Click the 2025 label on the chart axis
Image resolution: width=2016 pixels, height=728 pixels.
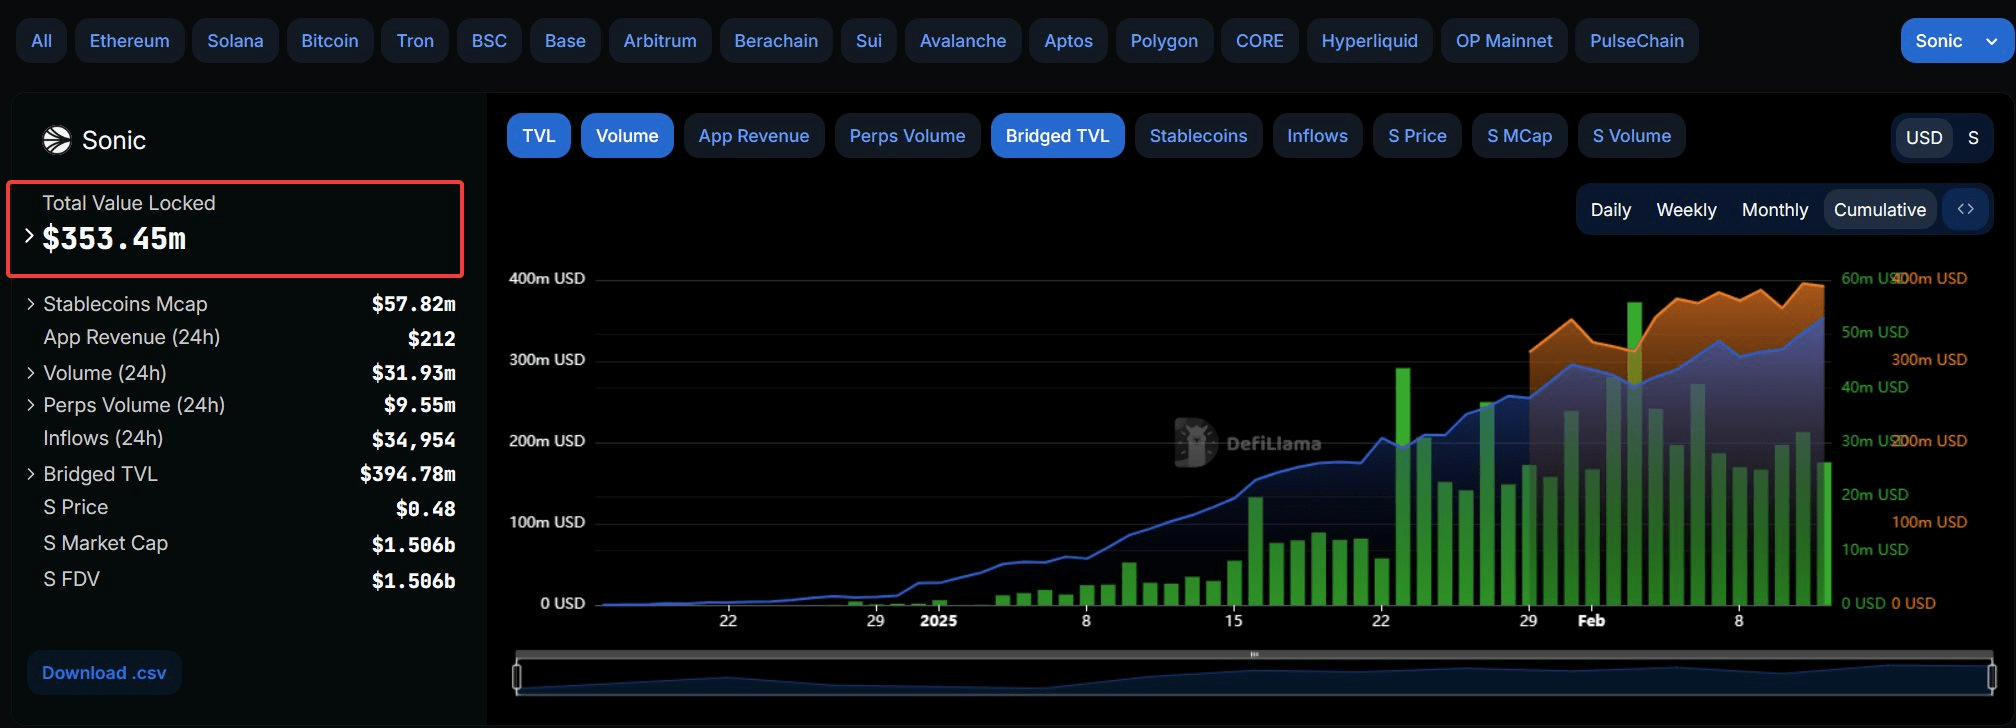tap(938, 621)
